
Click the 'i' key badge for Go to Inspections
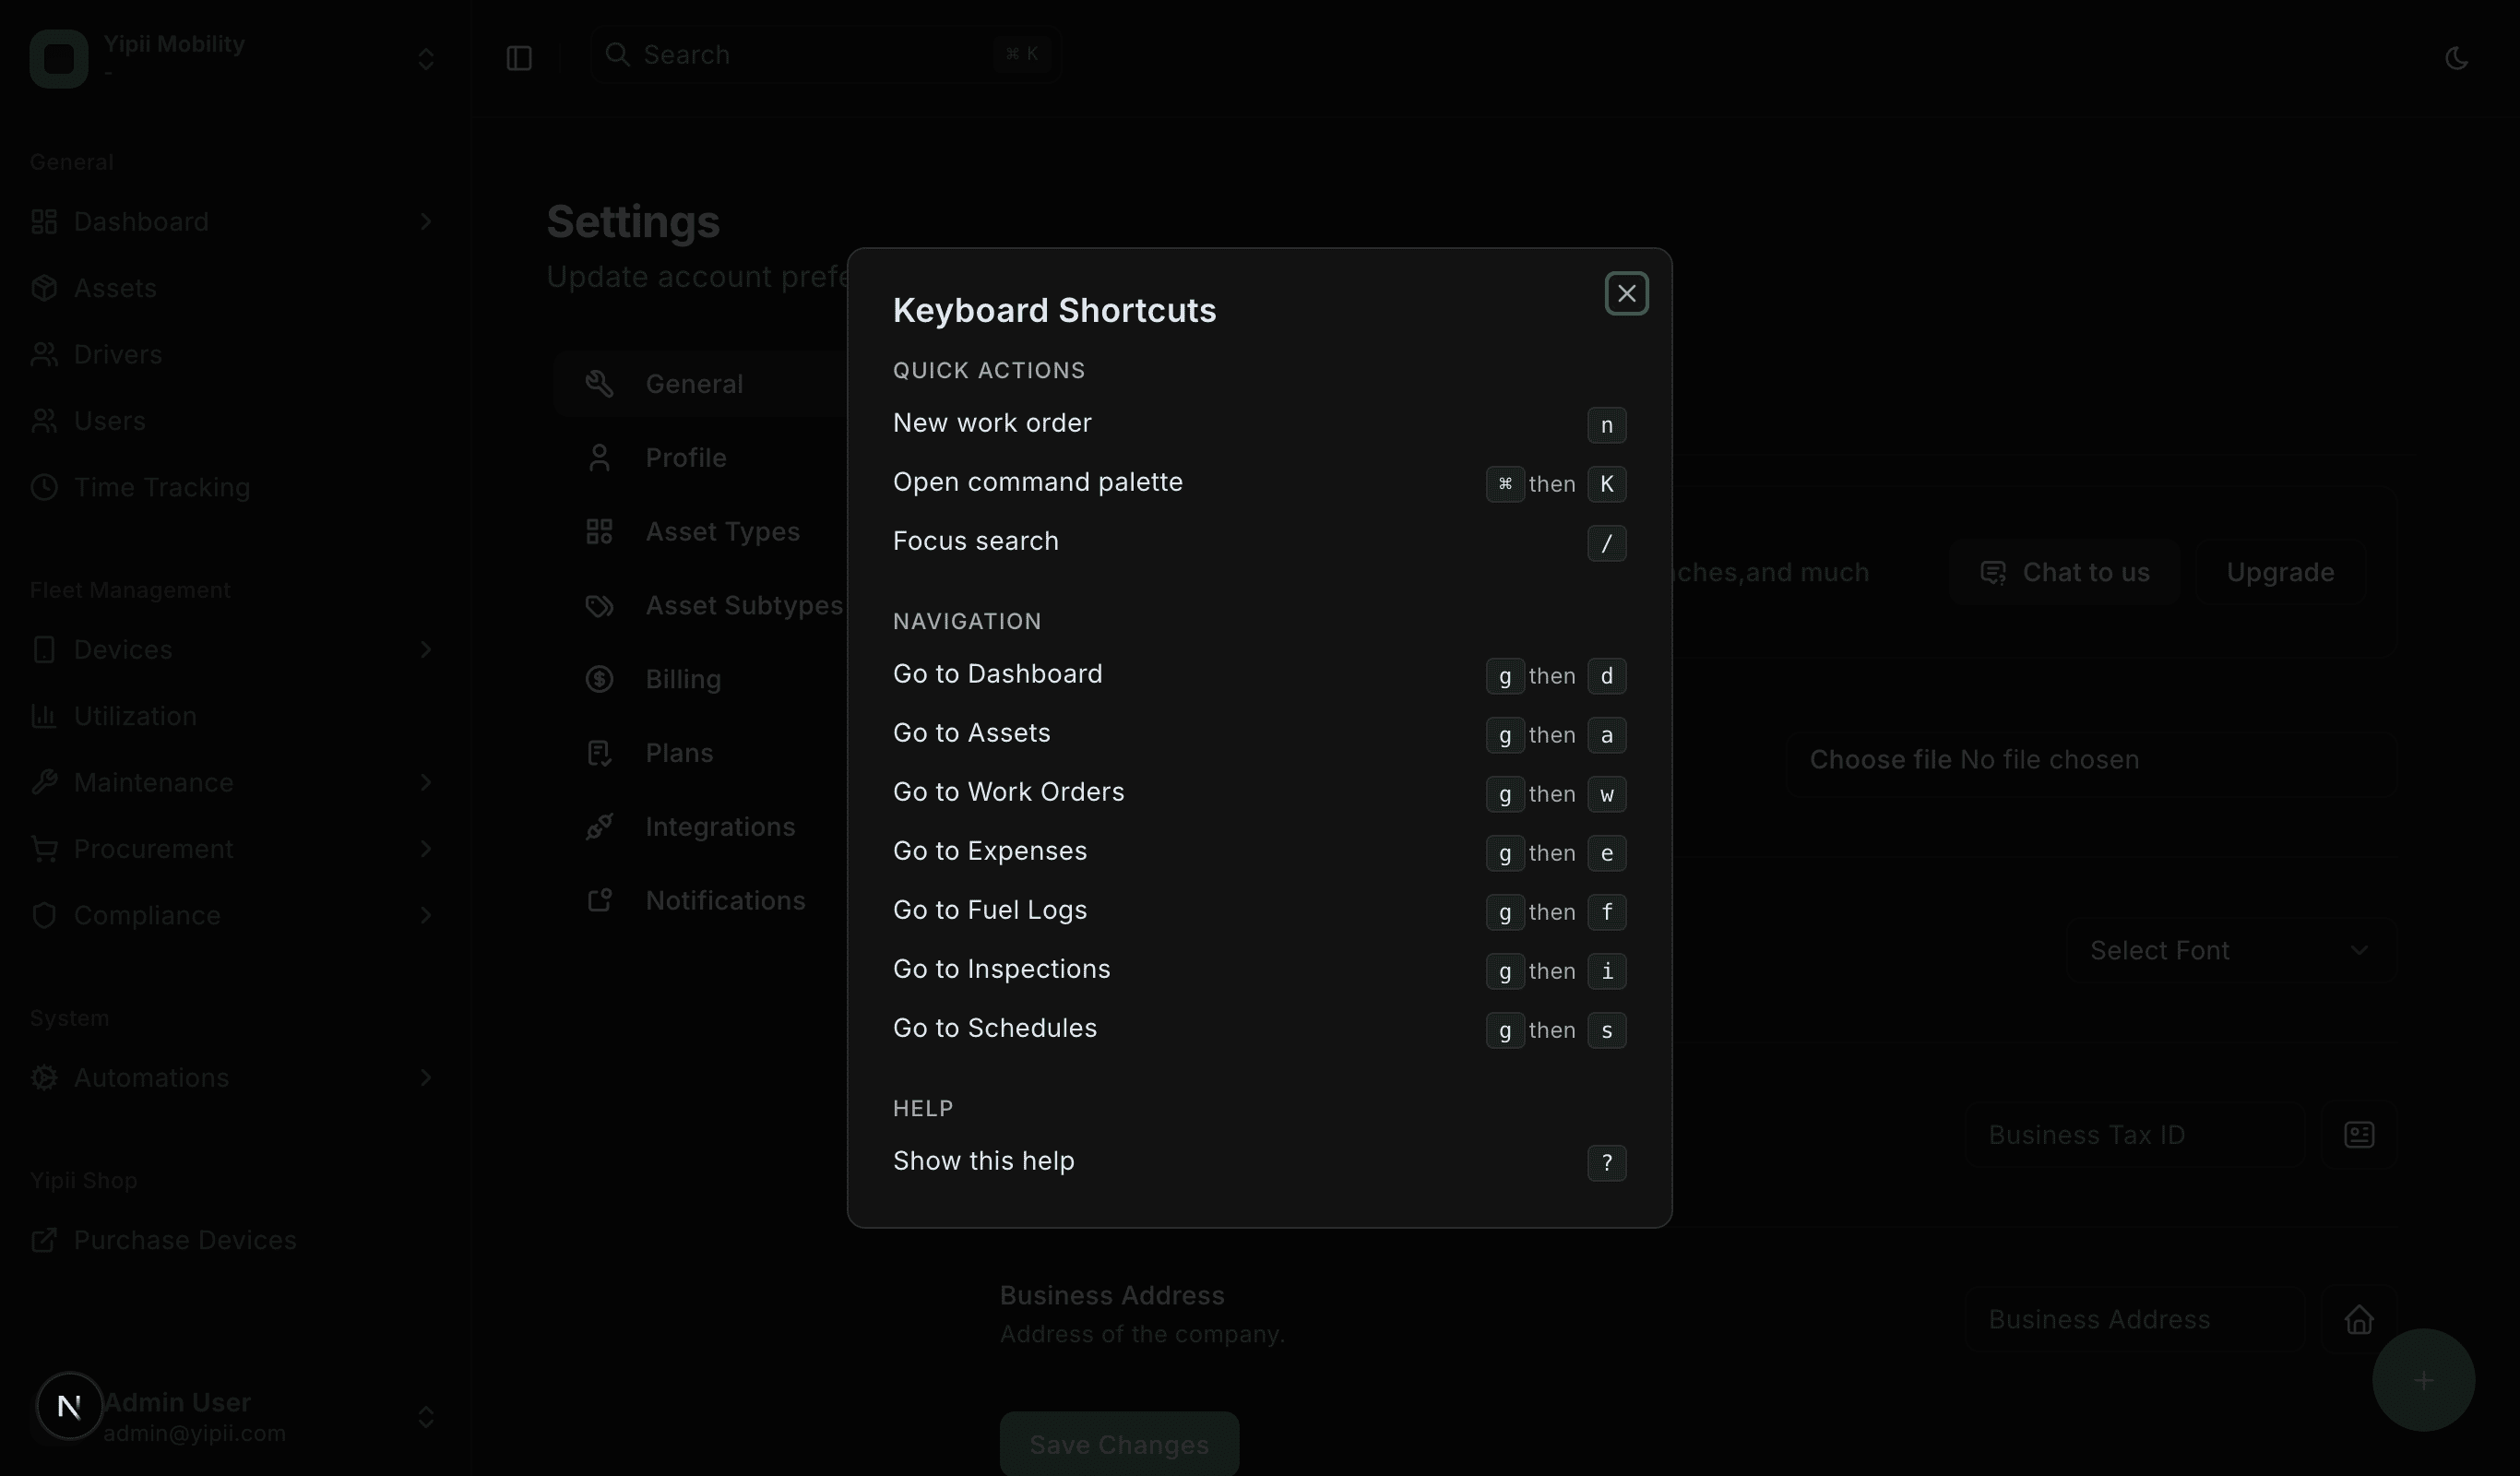click(x=1606, y=971)
